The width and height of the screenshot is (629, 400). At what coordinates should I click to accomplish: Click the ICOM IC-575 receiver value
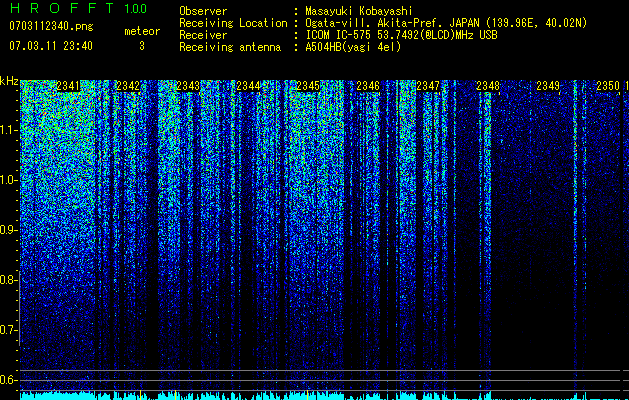pyautogui.click(x=401, y=35)
